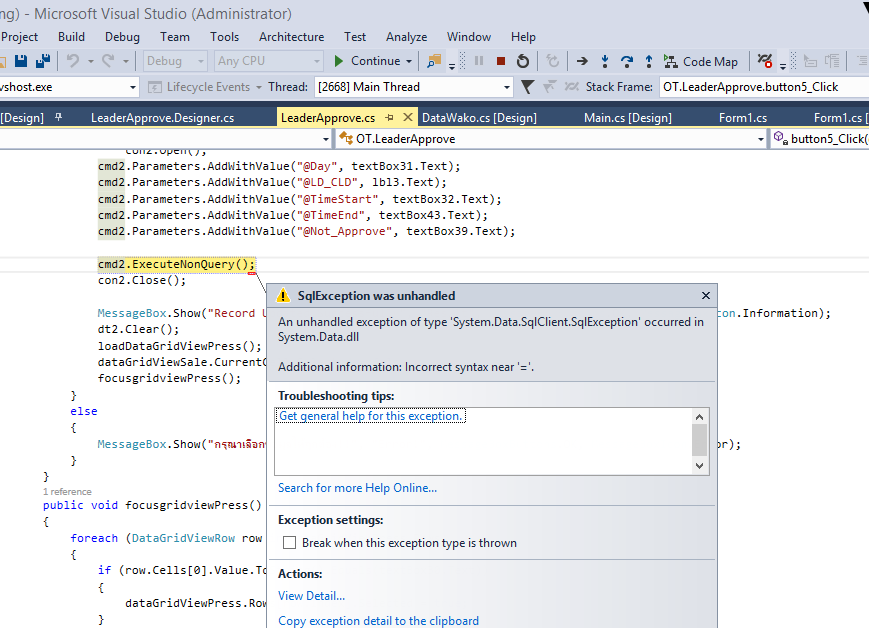Open the Redo history dropdown arrow
The image size is (869, 628).
click(x=126, y=61)
